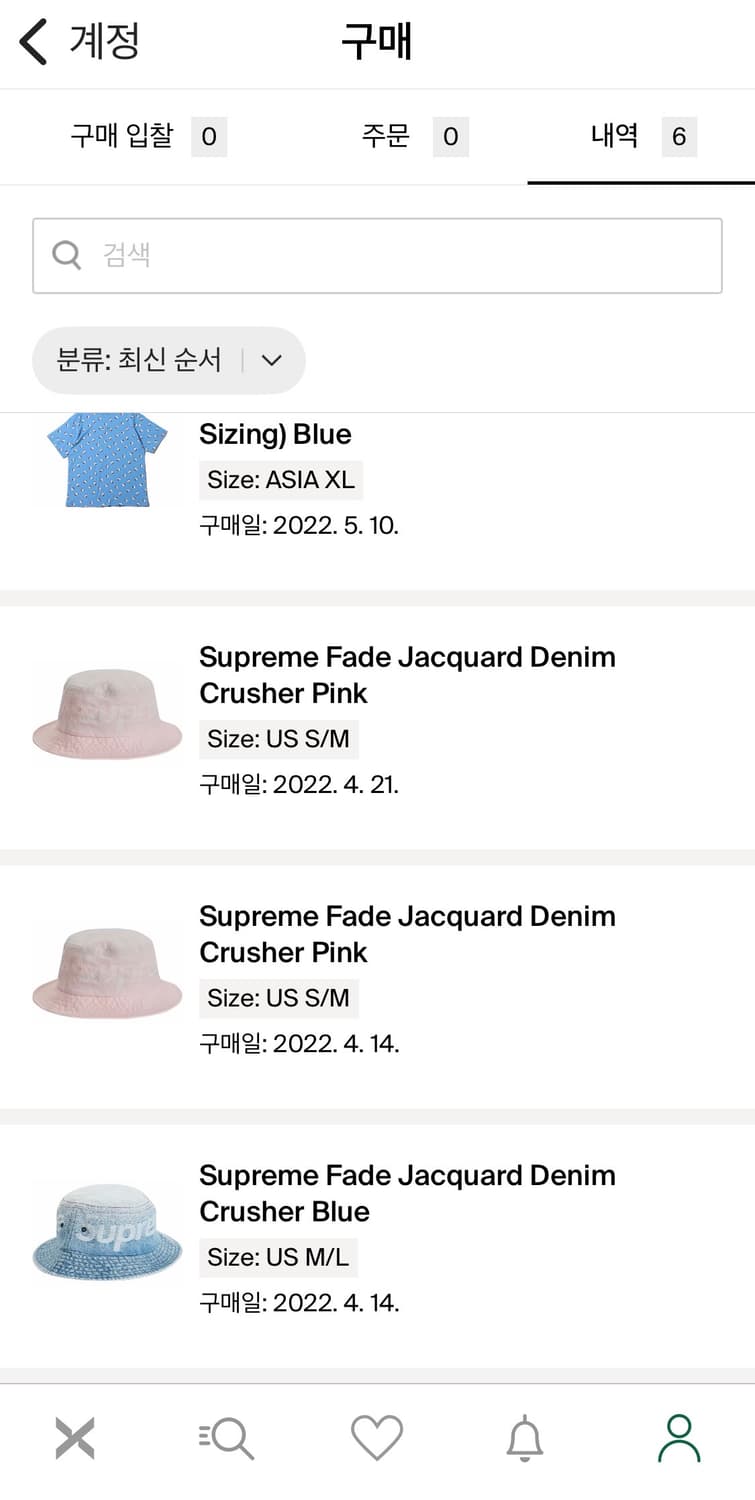This screenshot has width=755, height=1500.
Task: Open the Pink Crusher order purchased 2022. 4. 14.
Action: tap(407, 934)
